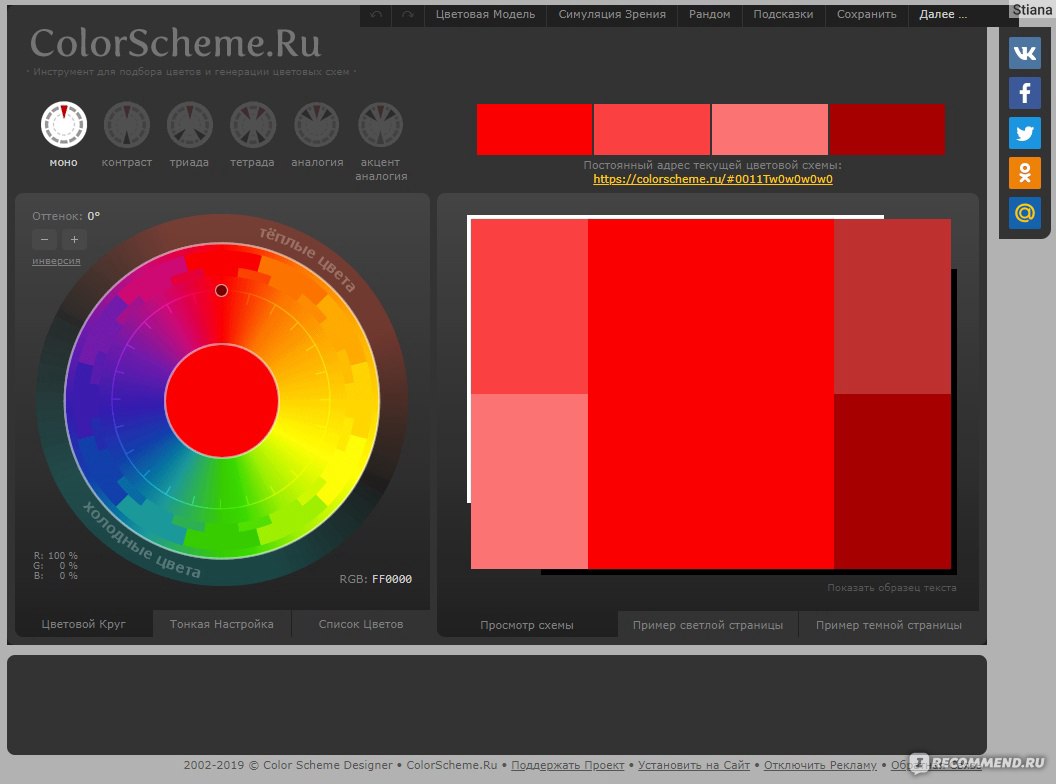Click the pure red primary swatch

coord(534,129)
